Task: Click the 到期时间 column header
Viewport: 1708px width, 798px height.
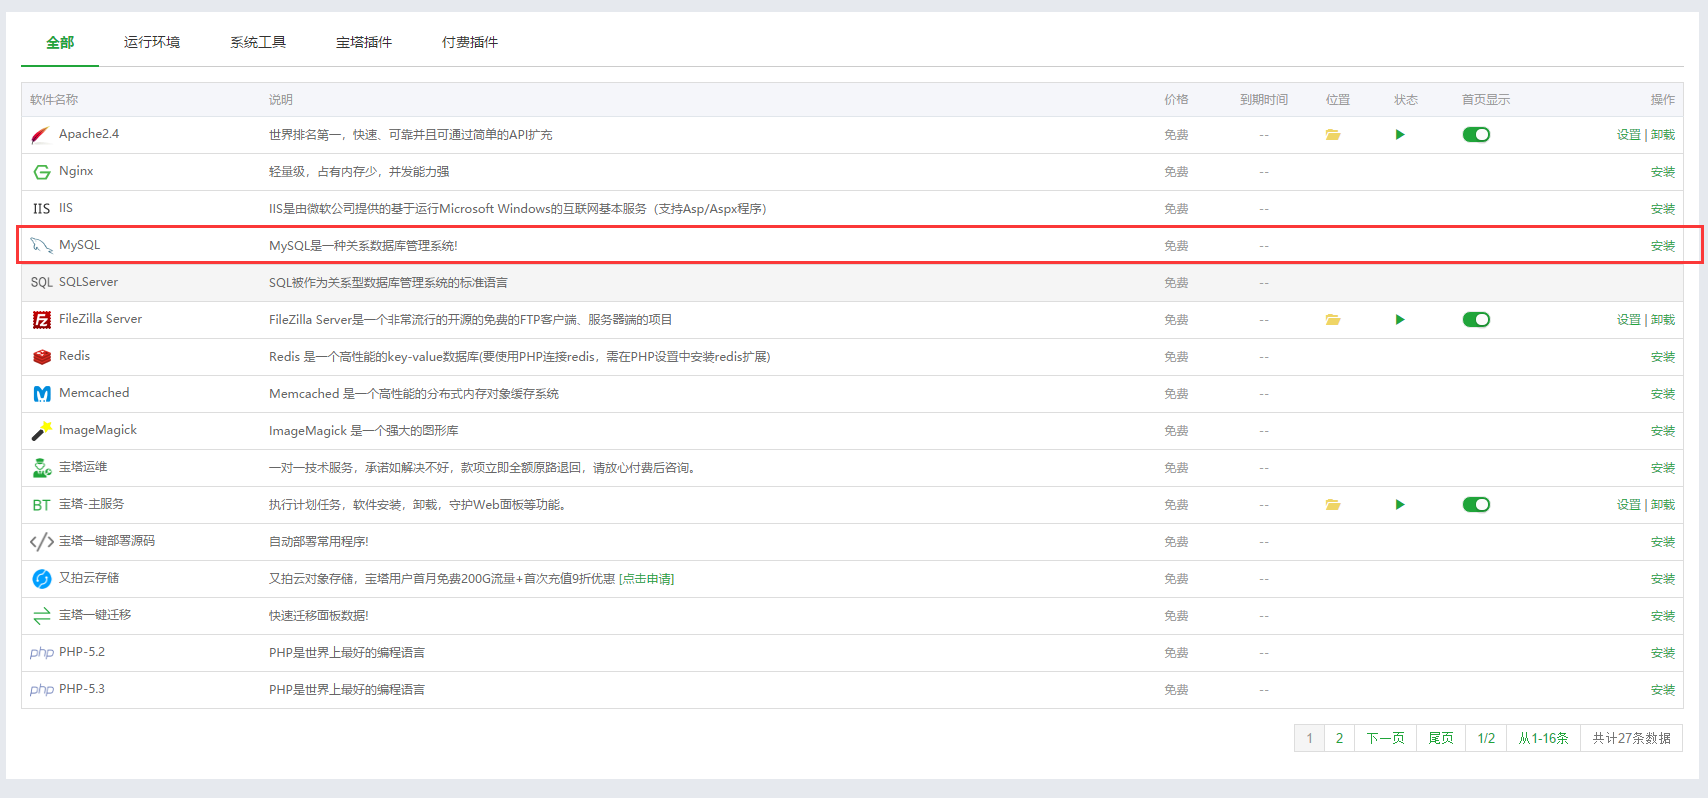Action: (x=1264, y=100)
